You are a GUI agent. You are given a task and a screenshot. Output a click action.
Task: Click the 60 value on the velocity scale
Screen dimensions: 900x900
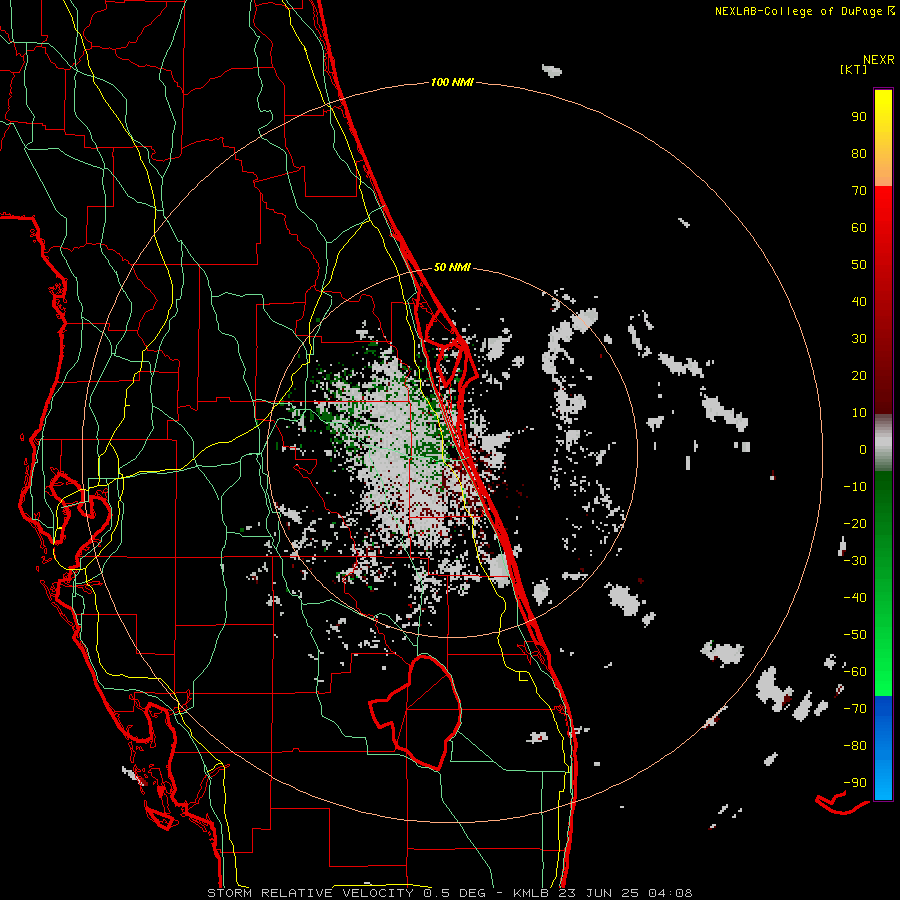859,228
